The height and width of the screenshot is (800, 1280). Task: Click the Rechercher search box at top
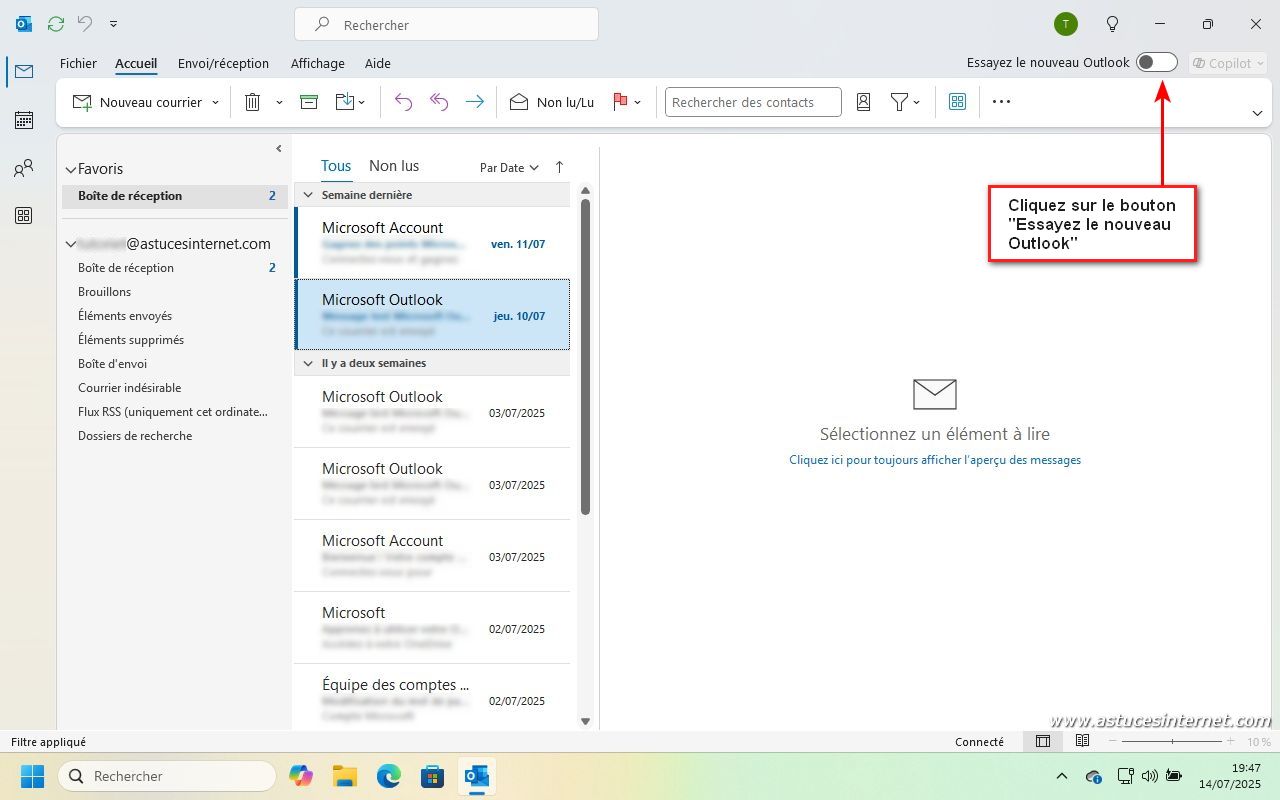point(446,24)
